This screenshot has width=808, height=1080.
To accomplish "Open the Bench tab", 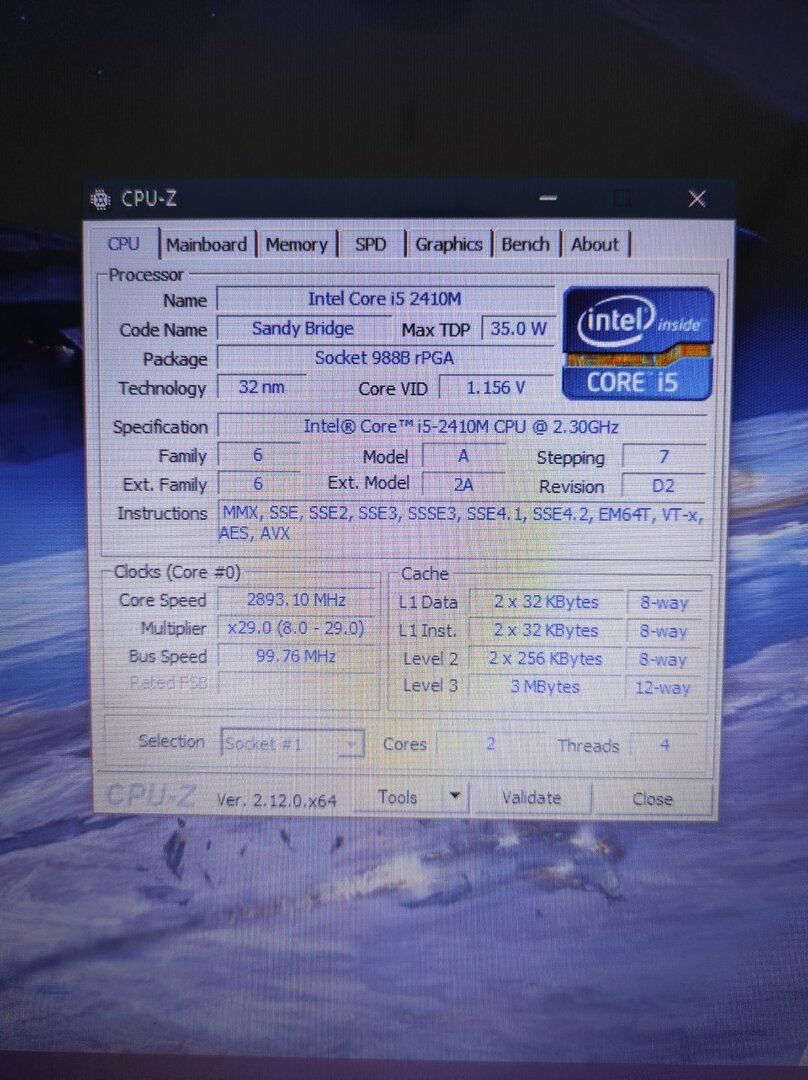I will pos(526,245).
